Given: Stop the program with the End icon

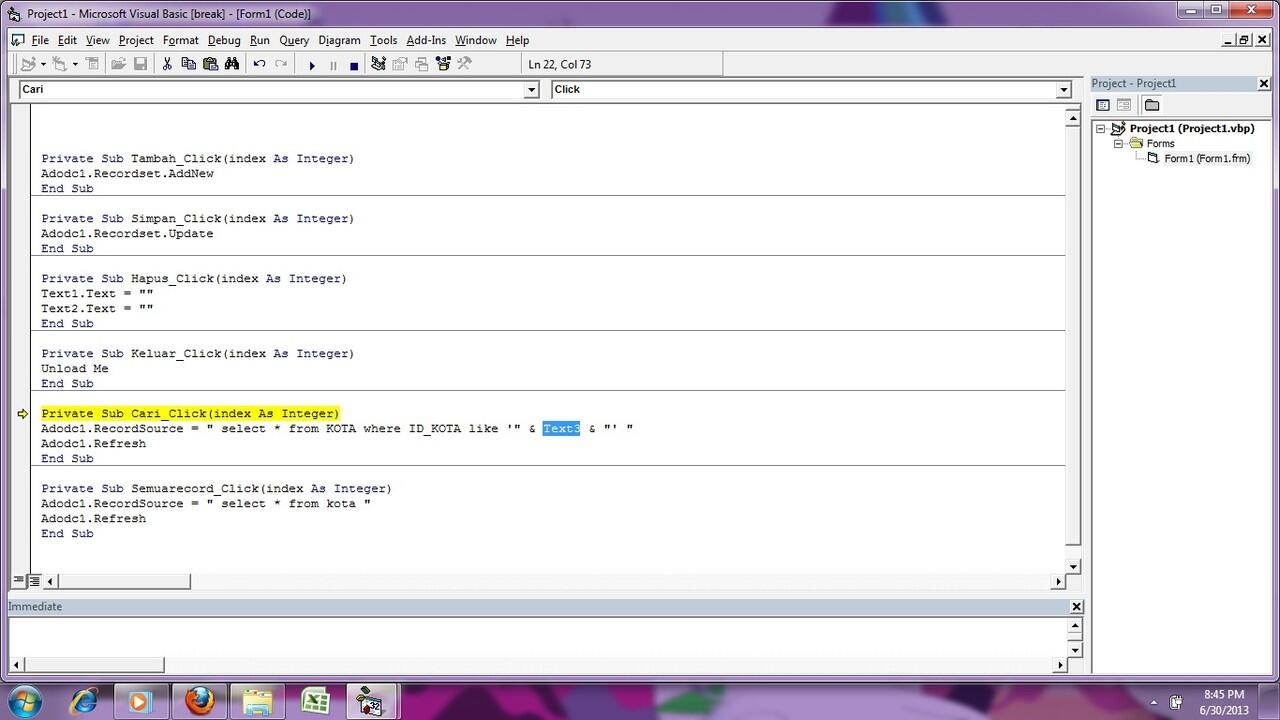Looking at the screenshot, I should (x=354, y=65).
